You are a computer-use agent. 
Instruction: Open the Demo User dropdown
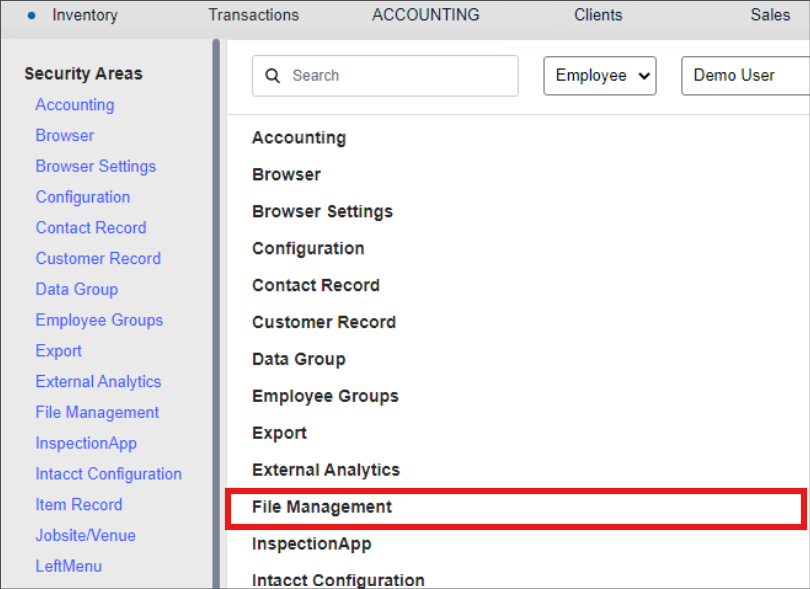(x=744, y=76)
